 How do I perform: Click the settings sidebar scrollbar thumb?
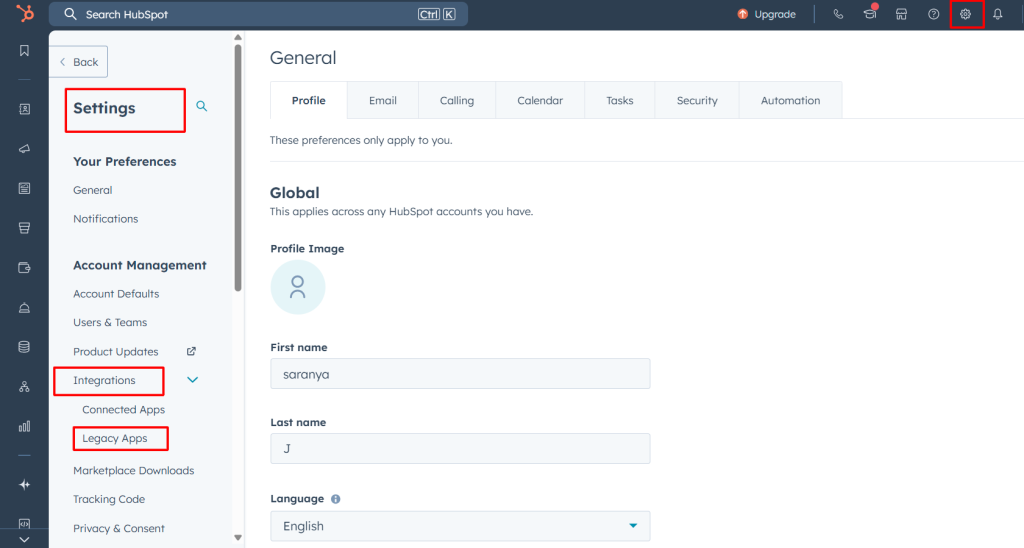point(238,167)
